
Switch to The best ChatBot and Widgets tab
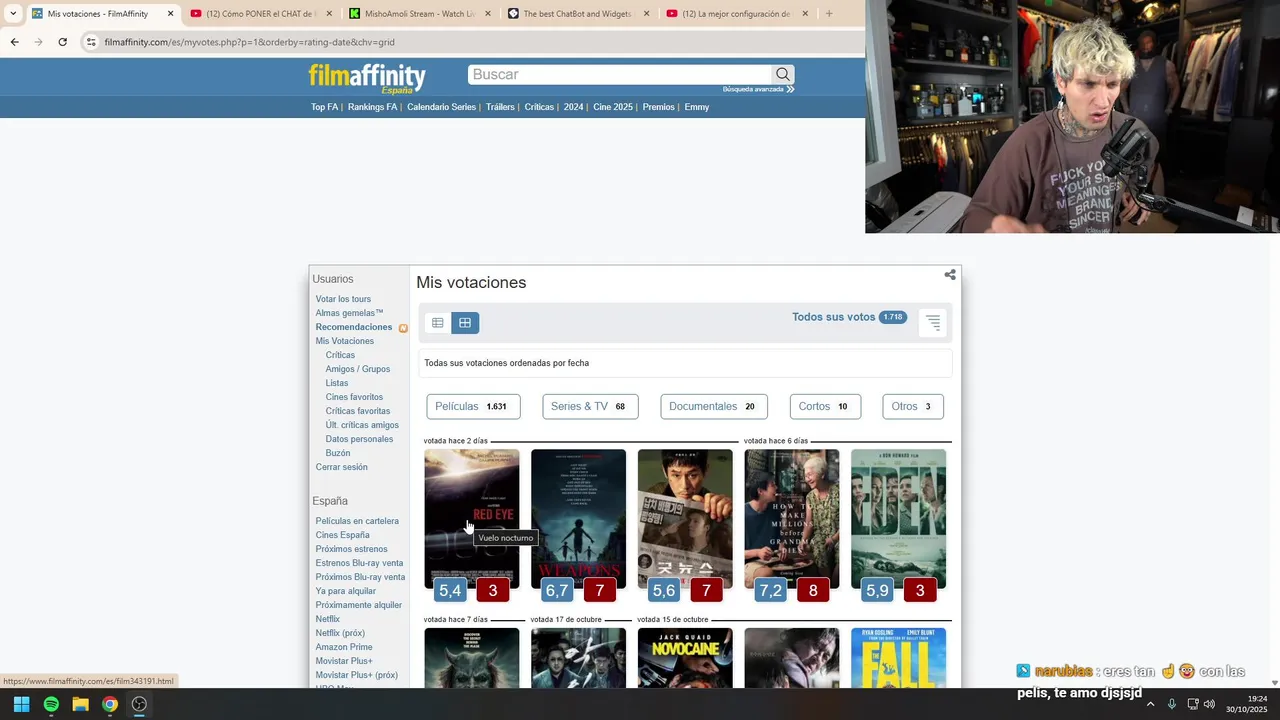pos(579,14)
